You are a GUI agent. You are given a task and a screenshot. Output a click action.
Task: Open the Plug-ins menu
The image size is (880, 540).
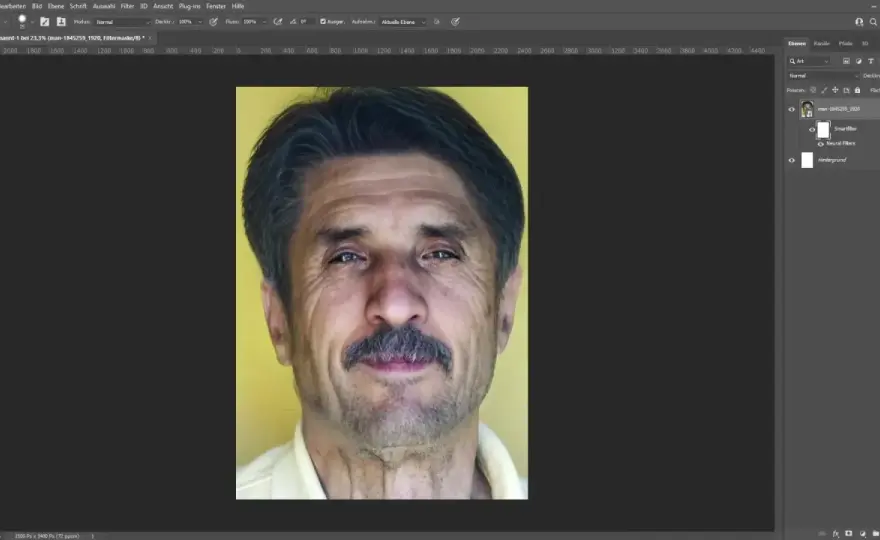coord(189,6)
